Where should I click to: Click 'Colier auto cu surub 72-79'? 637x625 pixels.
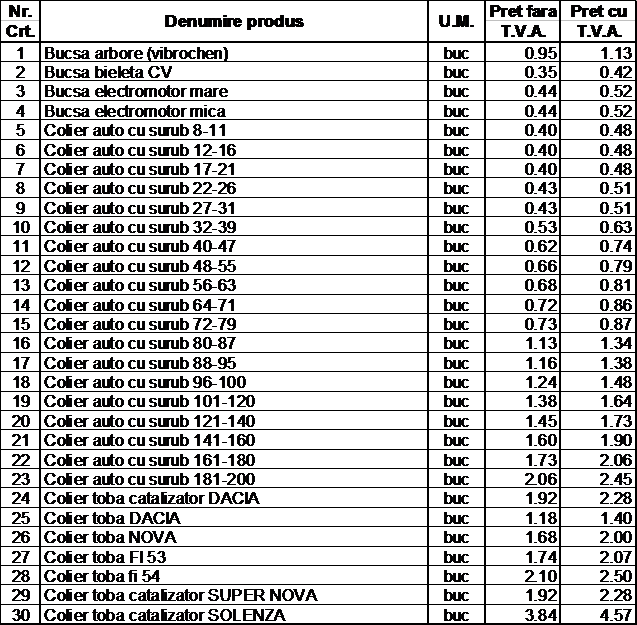tap(140, 324)
